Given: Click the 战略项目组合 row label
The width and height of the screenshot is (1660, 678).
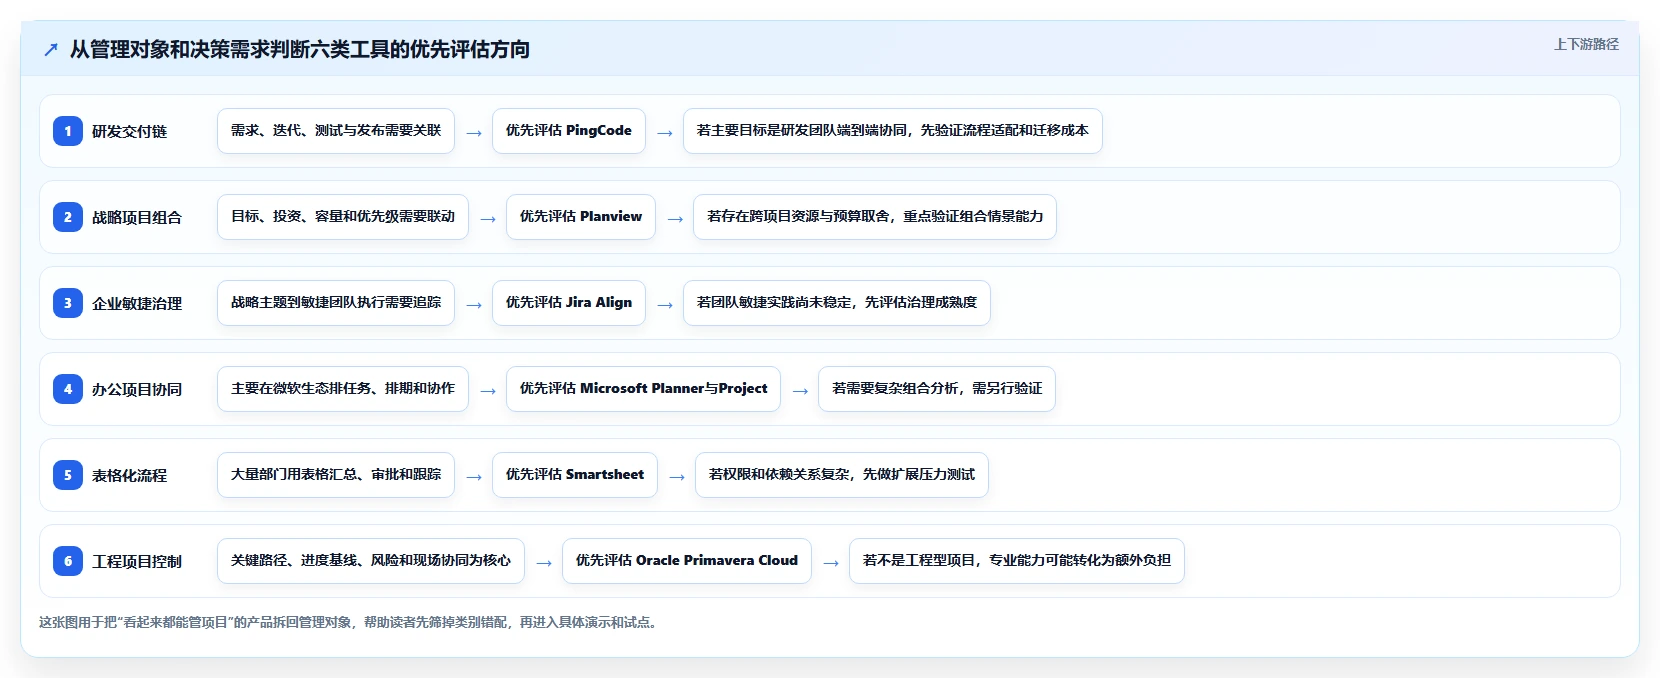Looking at the screenshot, I should 137,217.
